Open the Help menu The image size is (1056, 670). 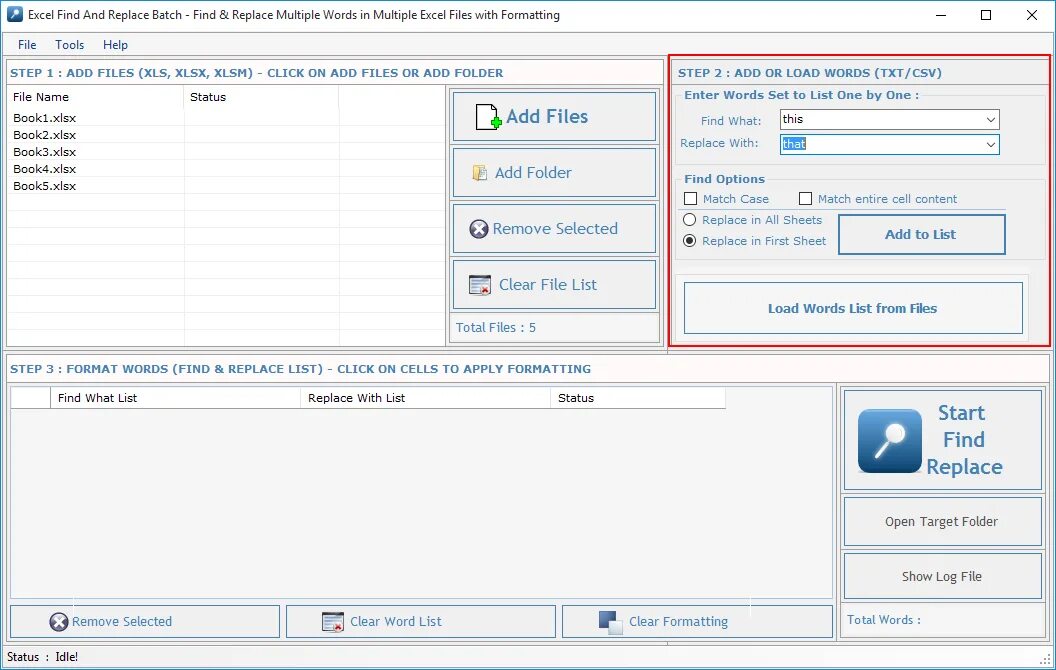point(115,44)
